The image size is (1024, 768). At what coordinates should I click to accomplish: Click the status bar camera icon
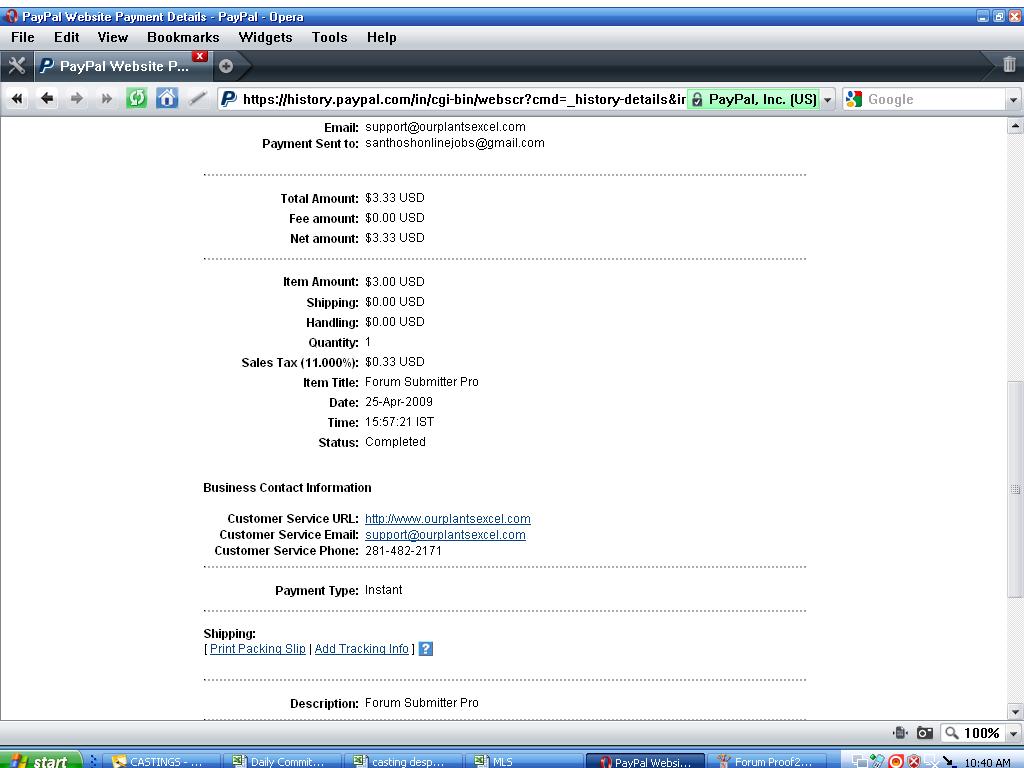tap(925, 733)
